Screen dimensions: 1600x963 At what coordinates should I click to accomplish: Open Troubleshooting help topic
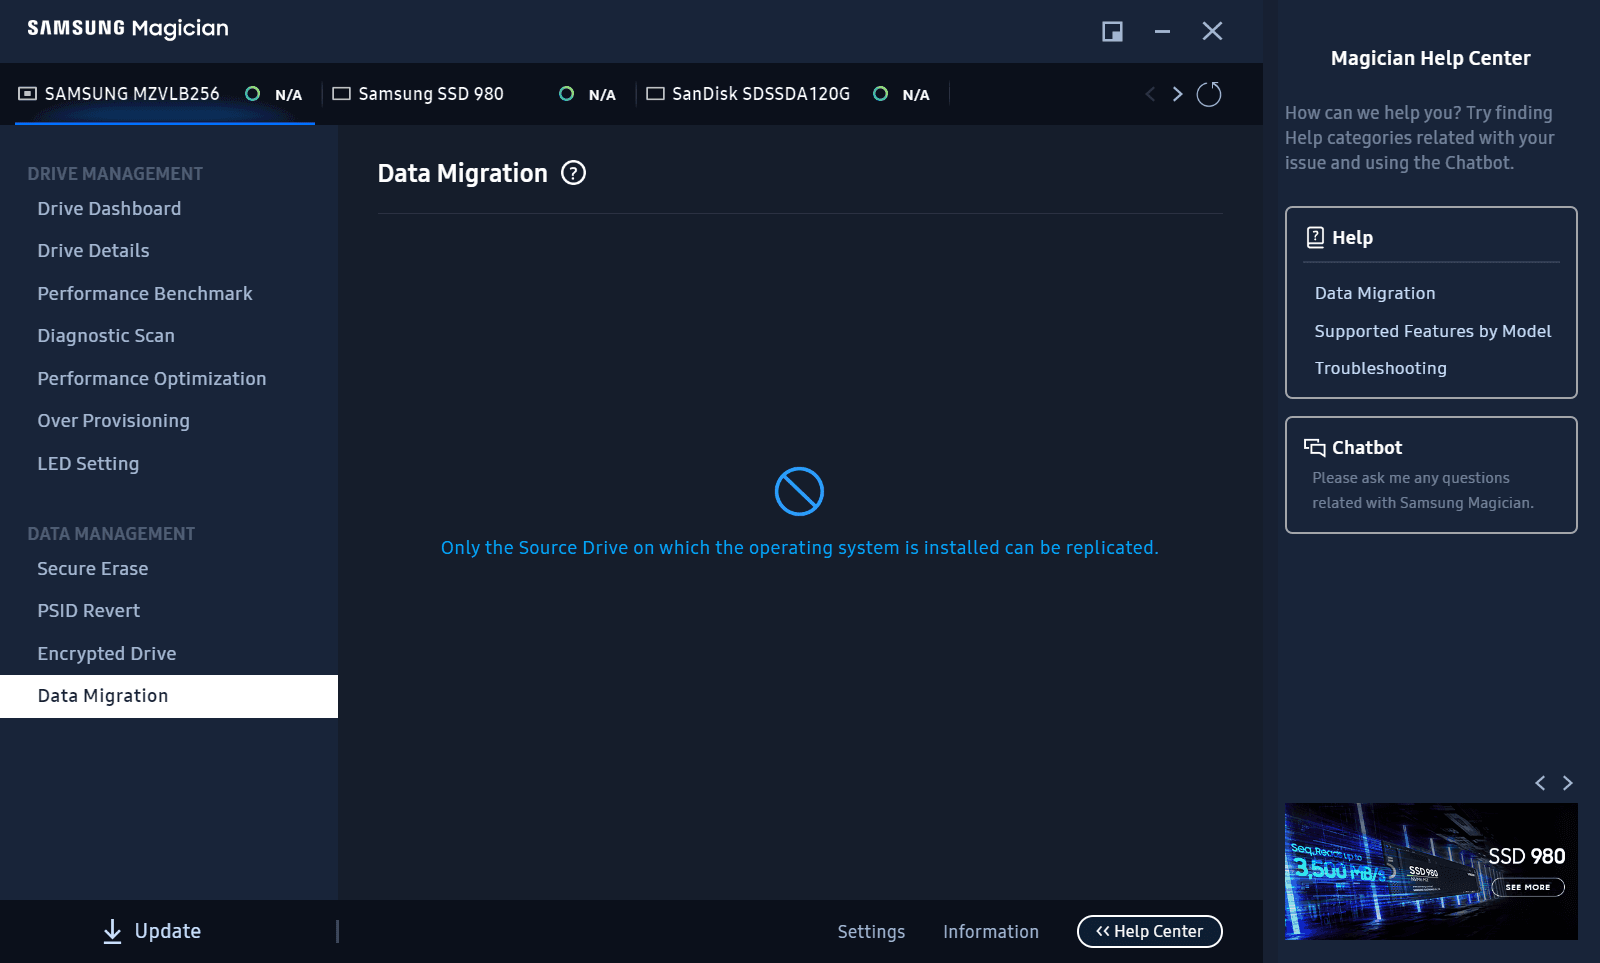click(x=1380, y=368)
